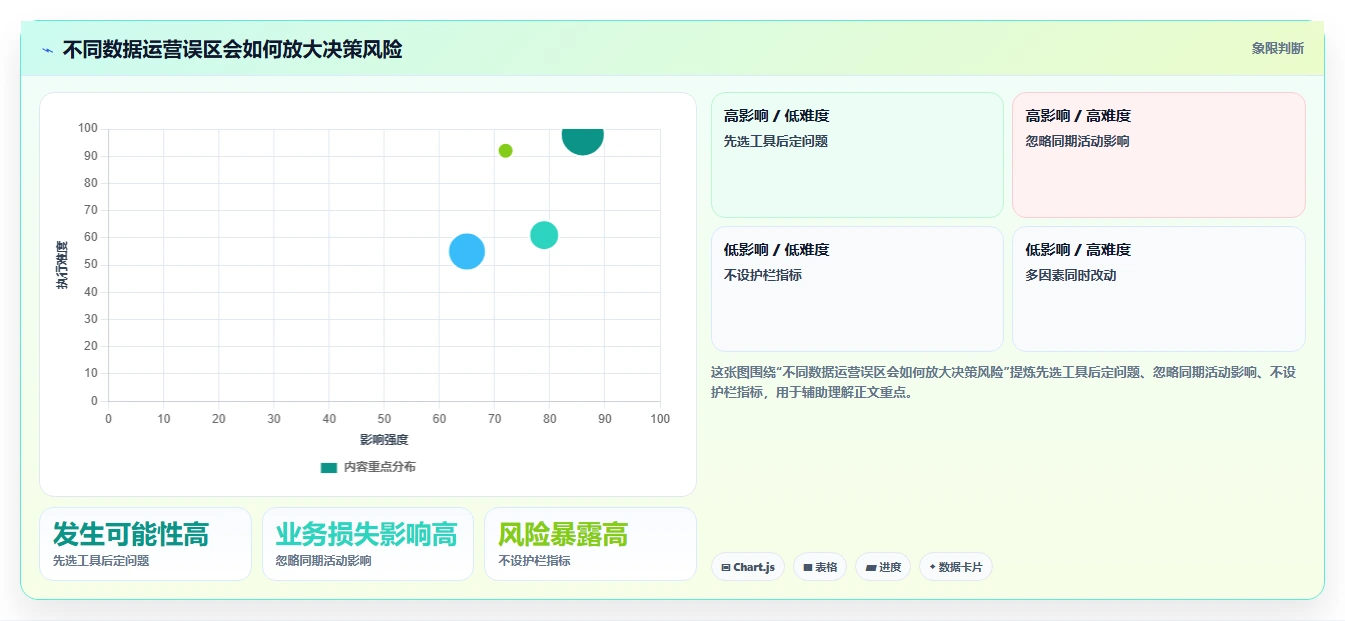Click the 数据卡片 tag chip
This screenshot has width=1345, height=621.
click(956, 567)
